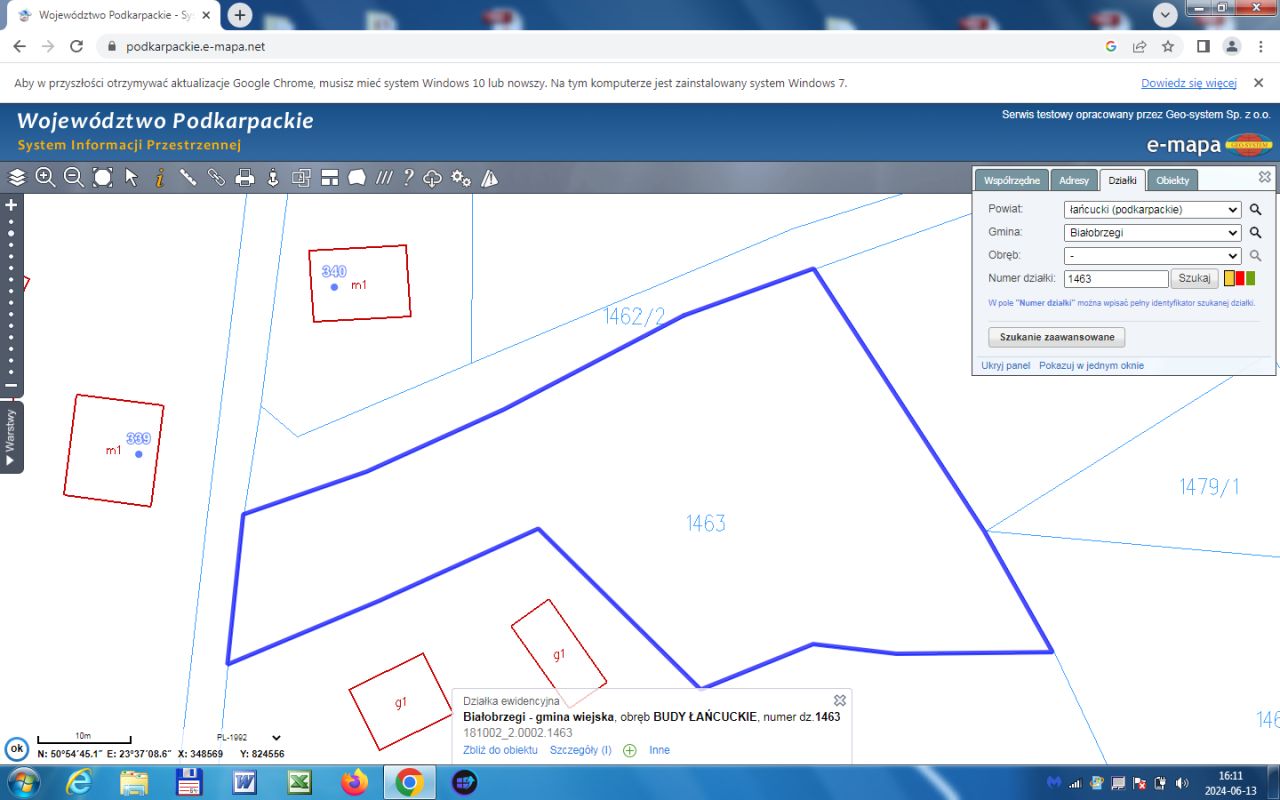Click the Dowiedz się więcej link
Image resolution: width=1280 pixels, height=800 pixels.
[1189, 83]
